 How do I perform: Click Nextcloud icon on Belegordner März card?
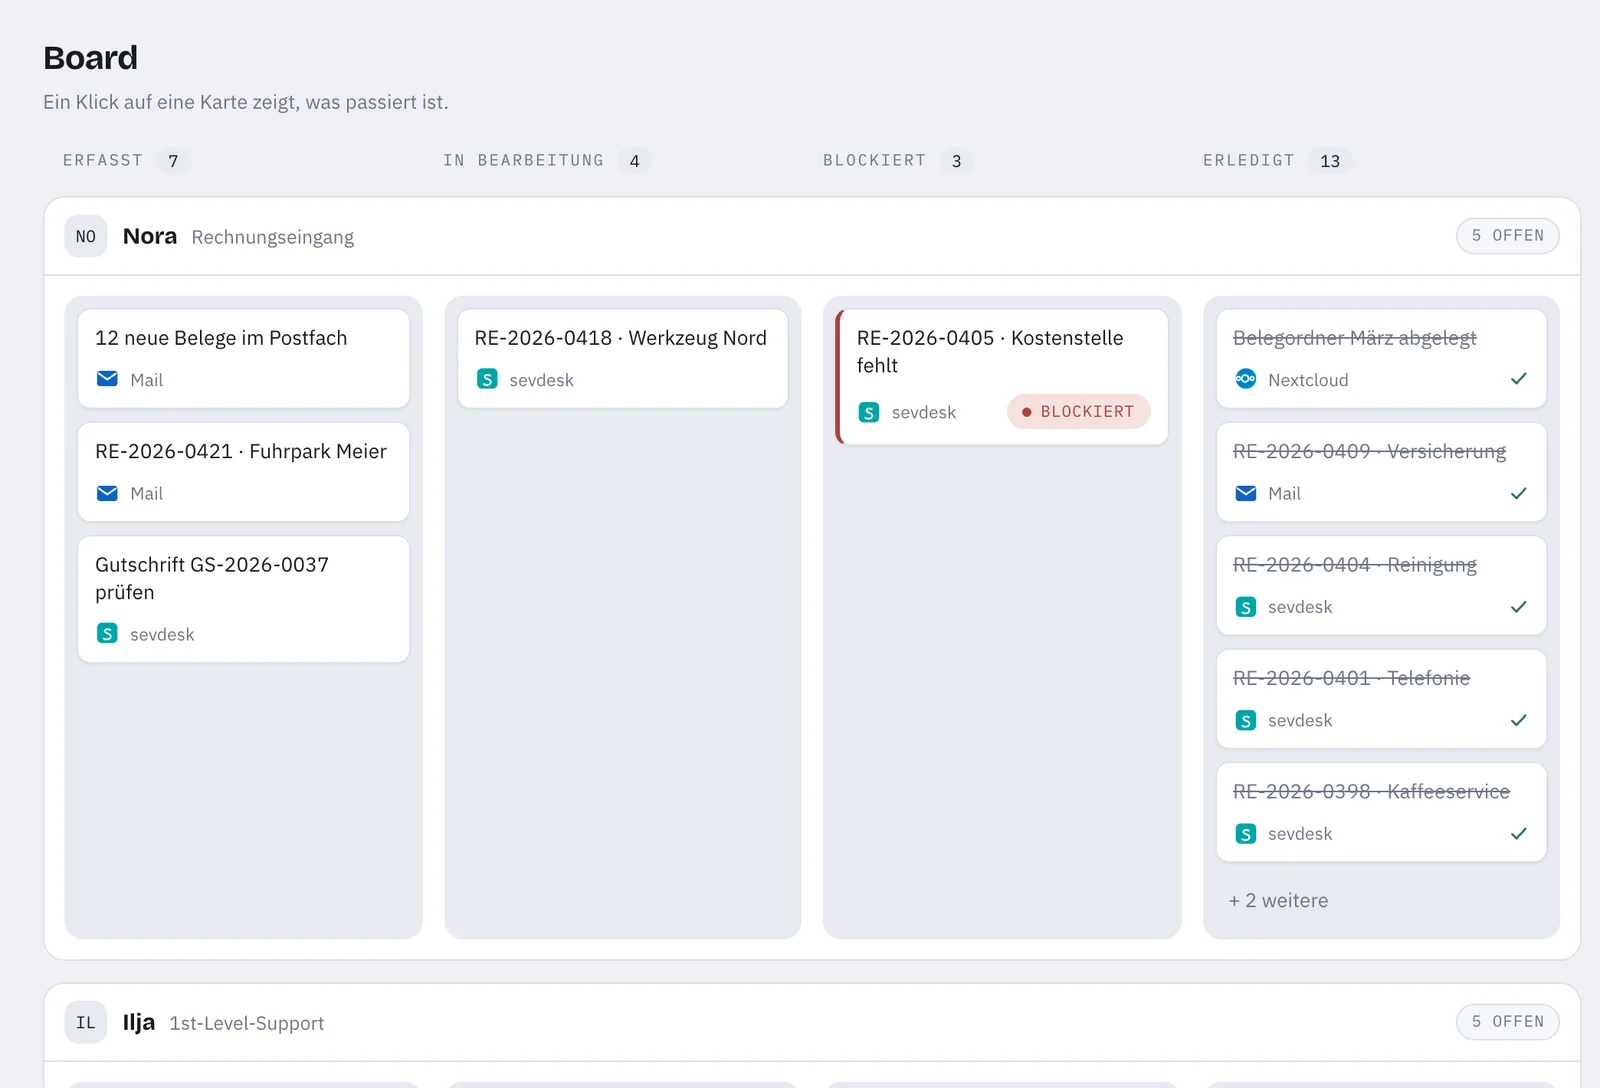[1246, 379]
